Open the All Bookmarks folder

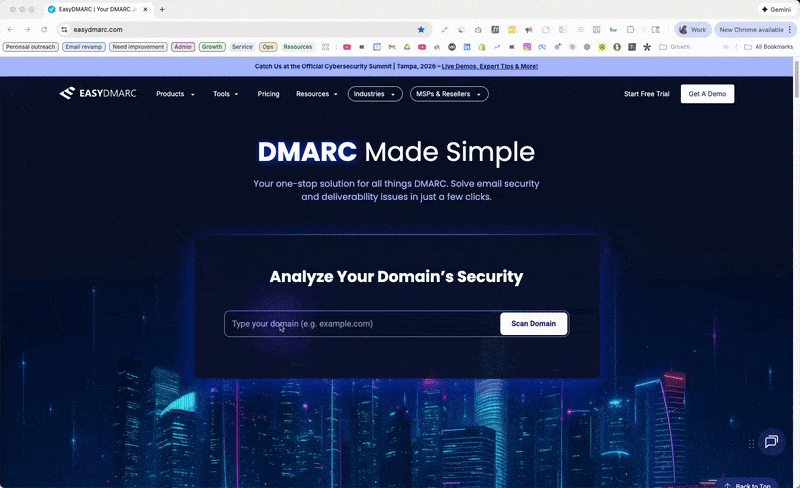[768, 47]
